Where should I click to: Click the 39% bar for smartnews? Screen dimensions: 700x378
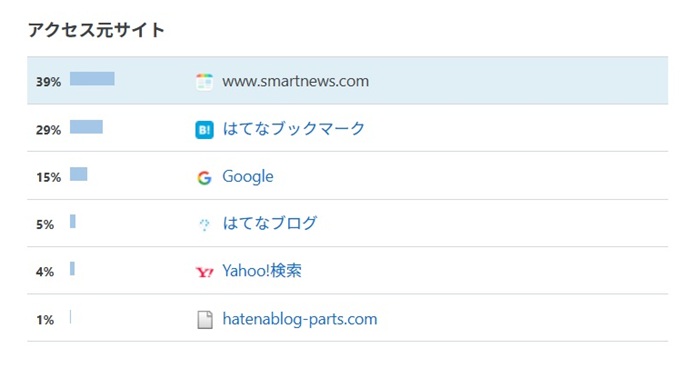tap(92, 79)
